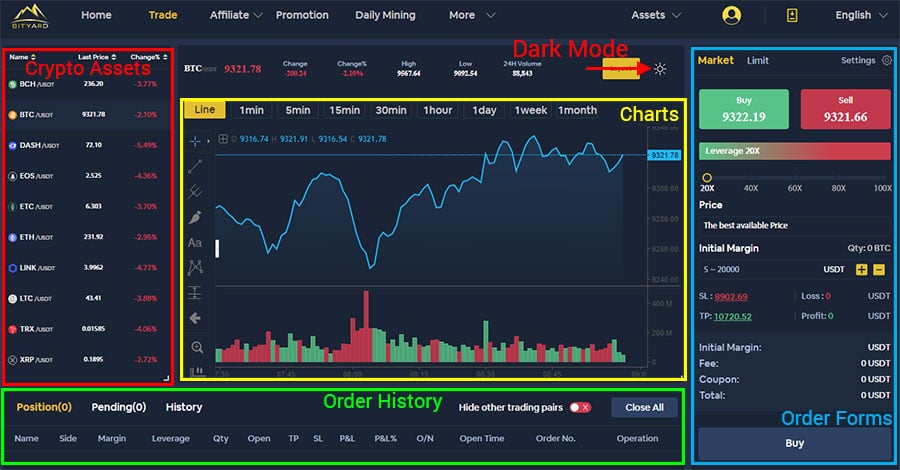
Task: Open the Assets dropdown menu
Action: click(x=656, y=15)
